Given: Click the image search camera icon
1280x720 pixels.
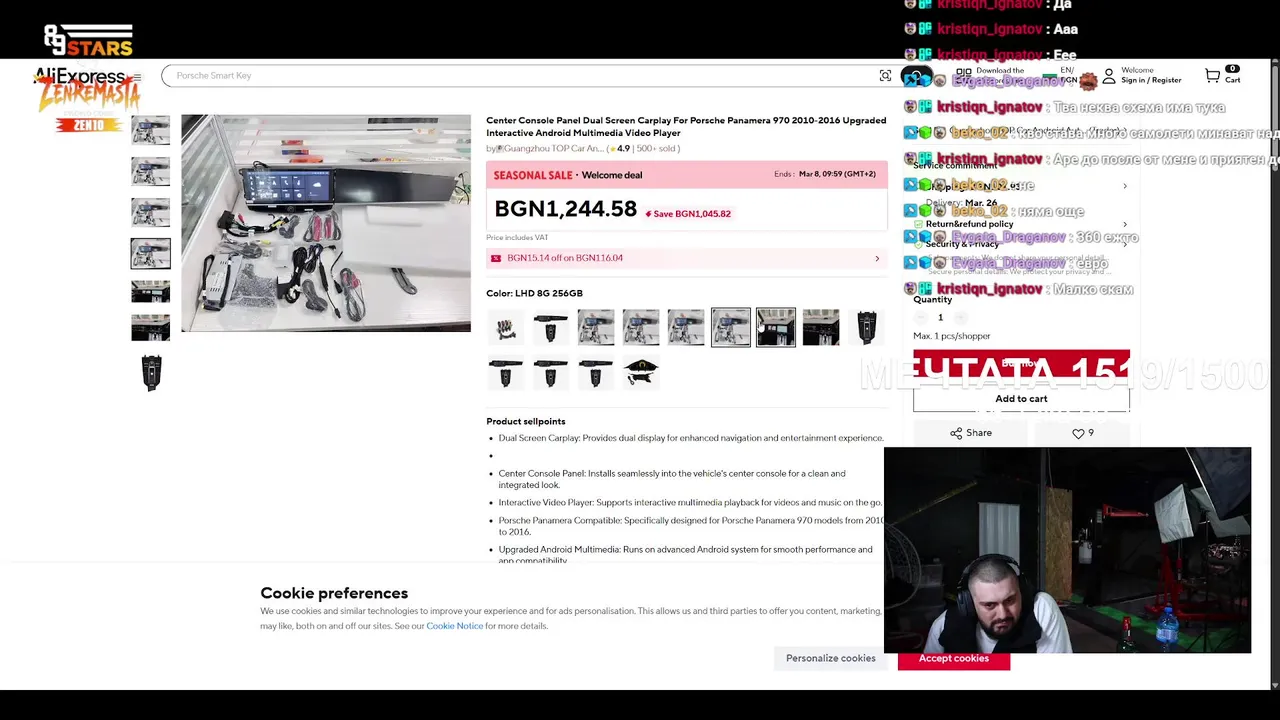Looking at the screenshot, I should click(x=885, y=76).
